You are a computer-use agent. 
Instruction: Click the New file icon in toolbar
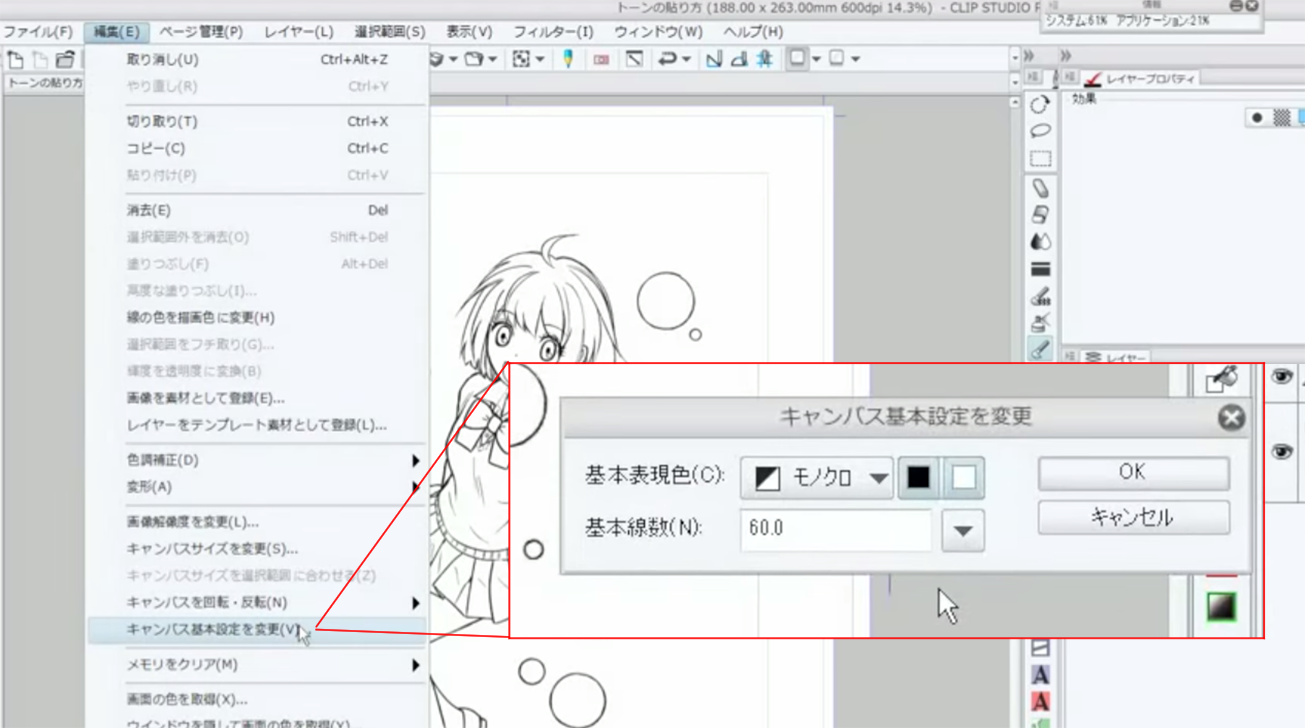pyautogui.click(x=15, y=60)
